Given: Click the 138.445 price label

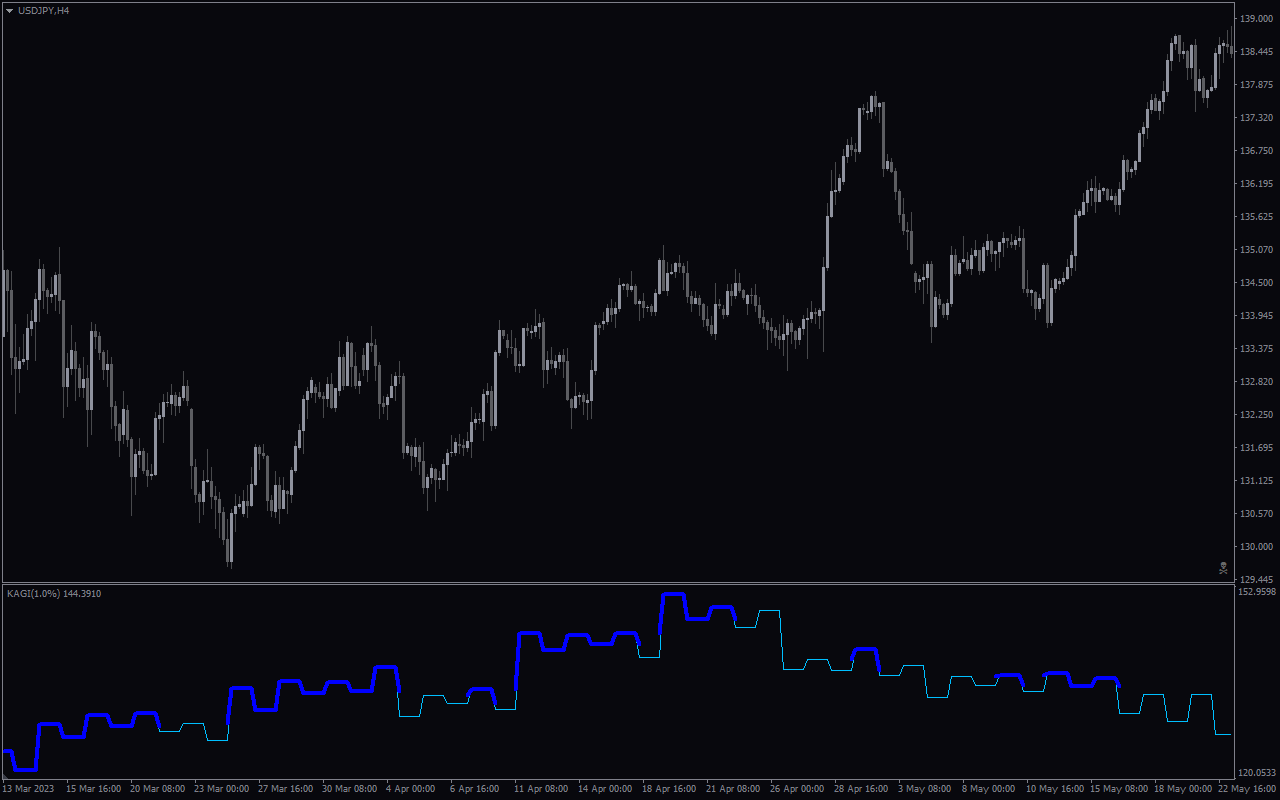Looking at the screenshot, I should pyautogui.click(x=1257, y=52).
